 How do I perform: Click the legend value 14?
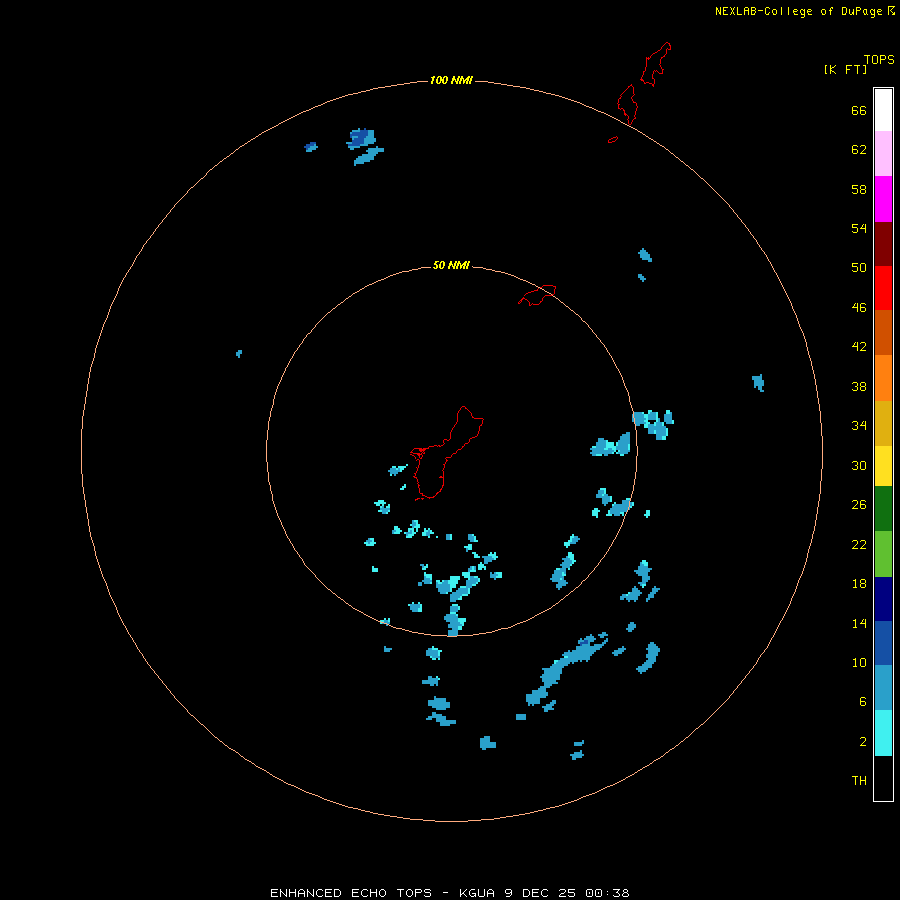(859, 623)
